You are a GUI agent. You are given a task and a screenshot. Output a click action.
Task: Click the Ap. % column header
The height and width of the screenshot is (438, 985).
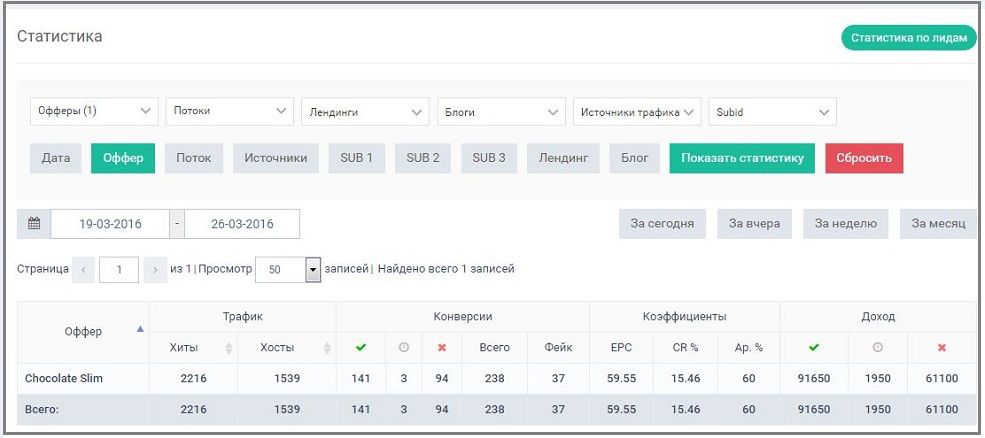click(x=748, y=348)
